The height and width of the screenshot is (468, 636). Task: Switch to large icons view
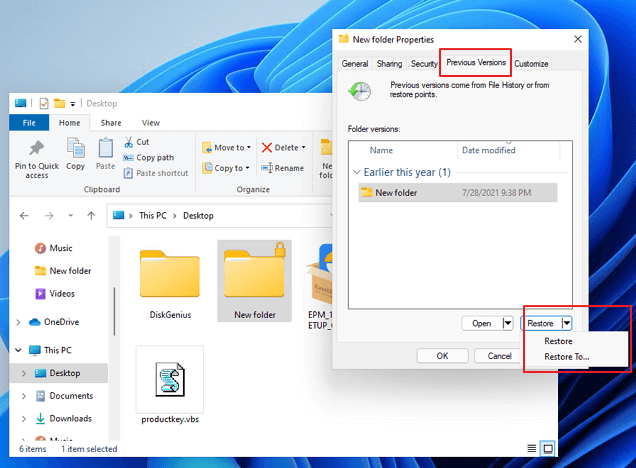[x=548, y=448]
